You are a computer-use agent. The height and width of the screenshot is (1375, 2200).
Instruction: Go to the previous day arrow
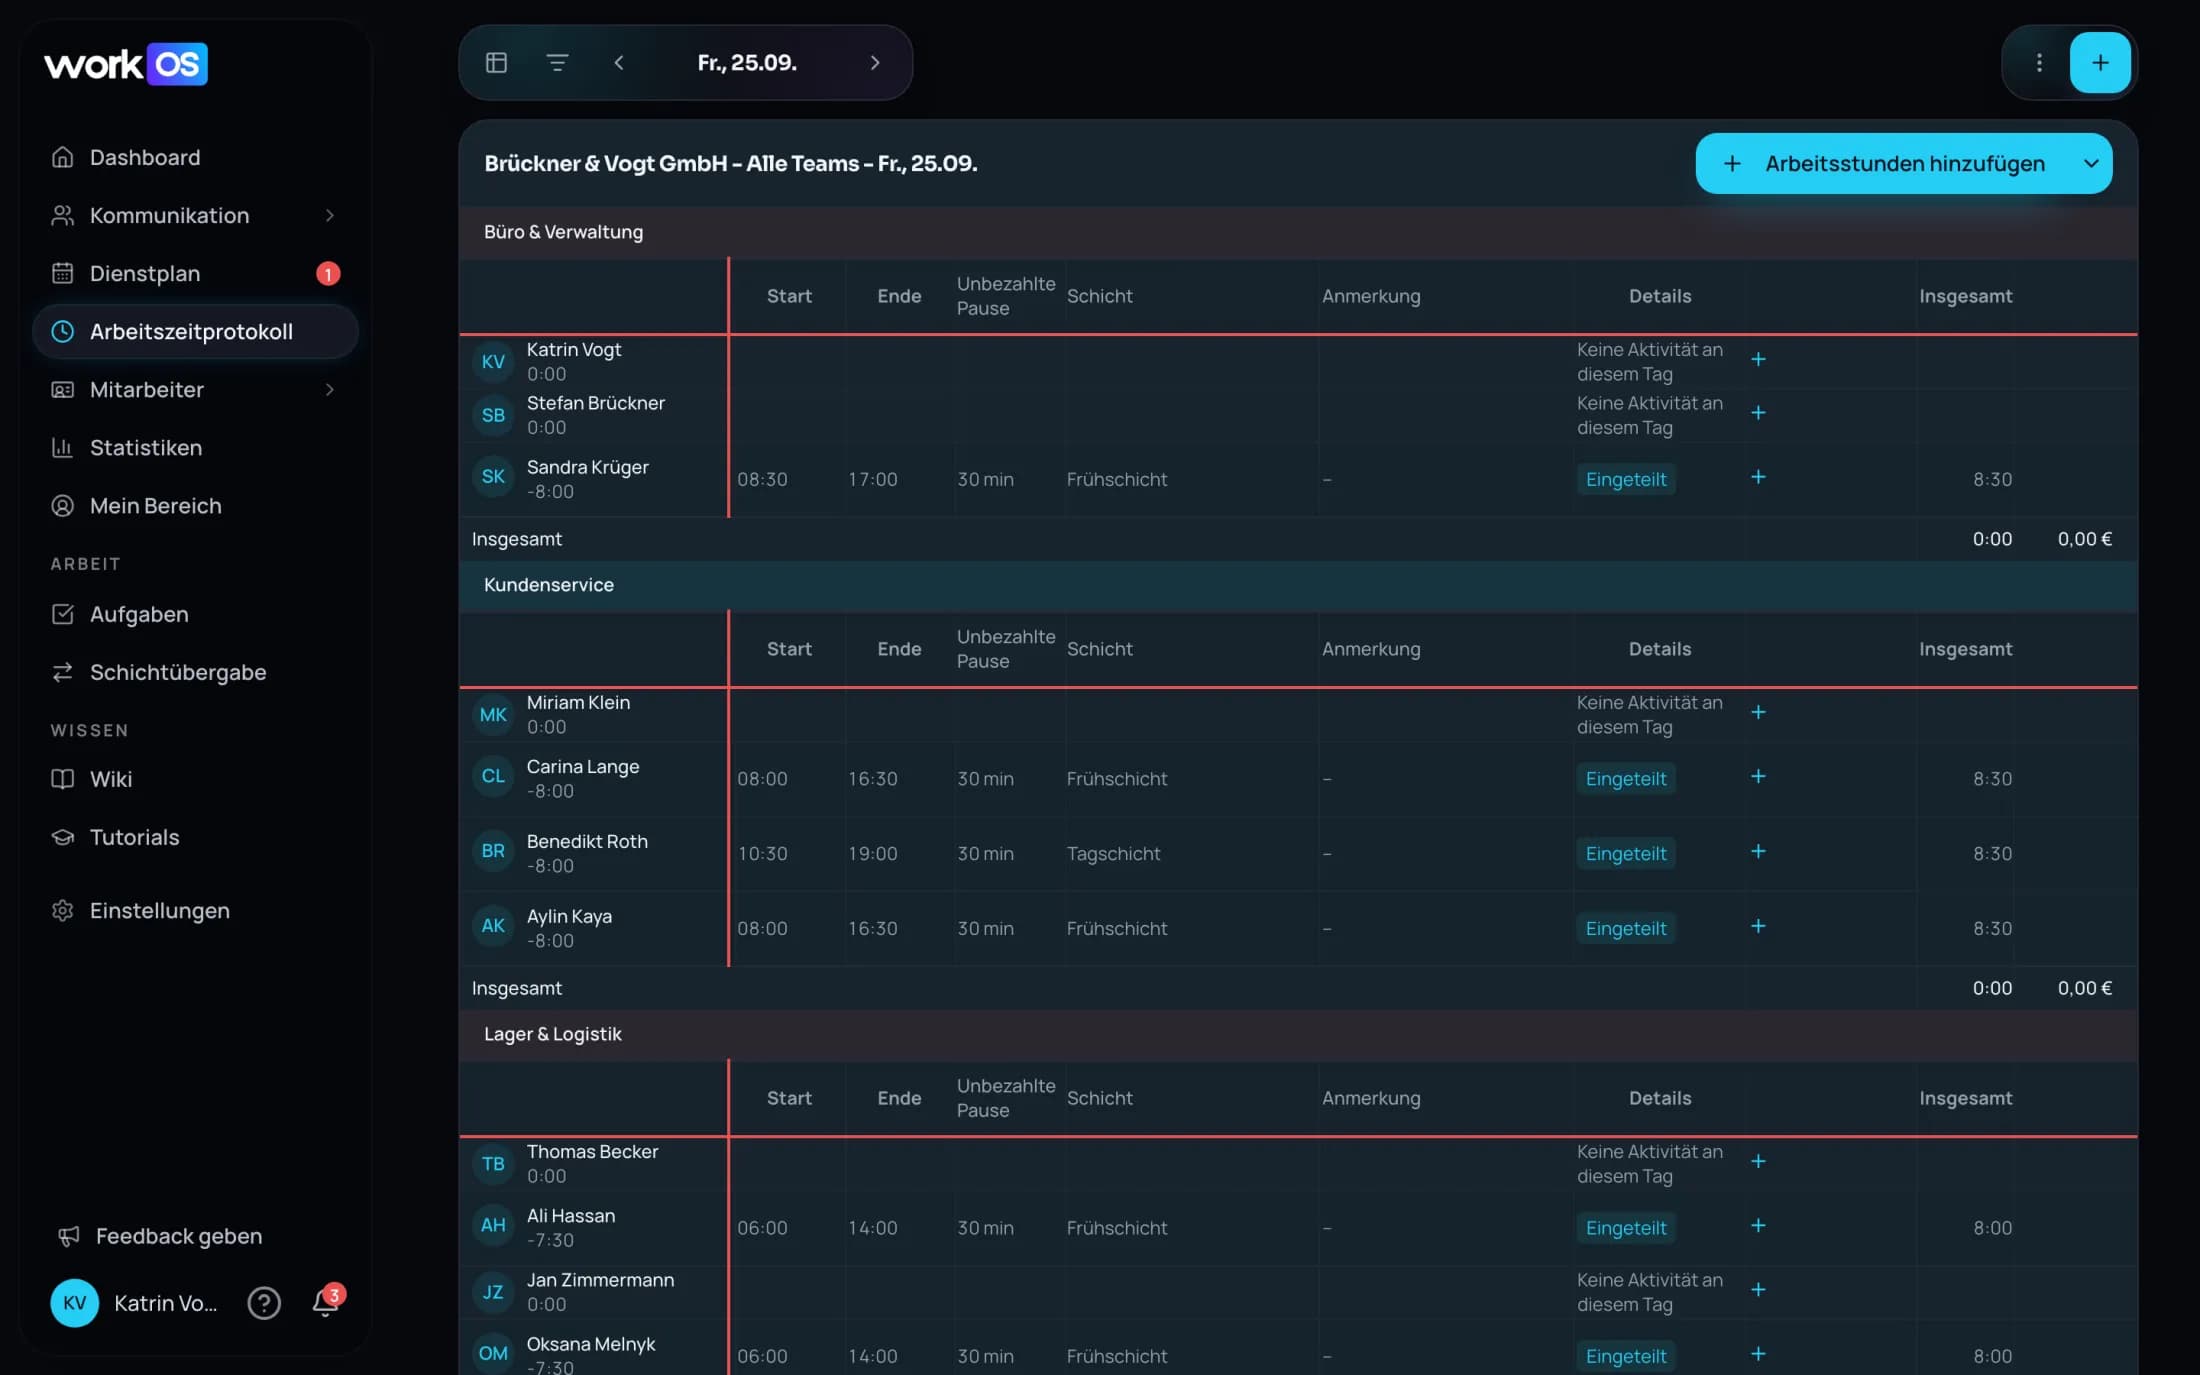click(x=619, y=63)
